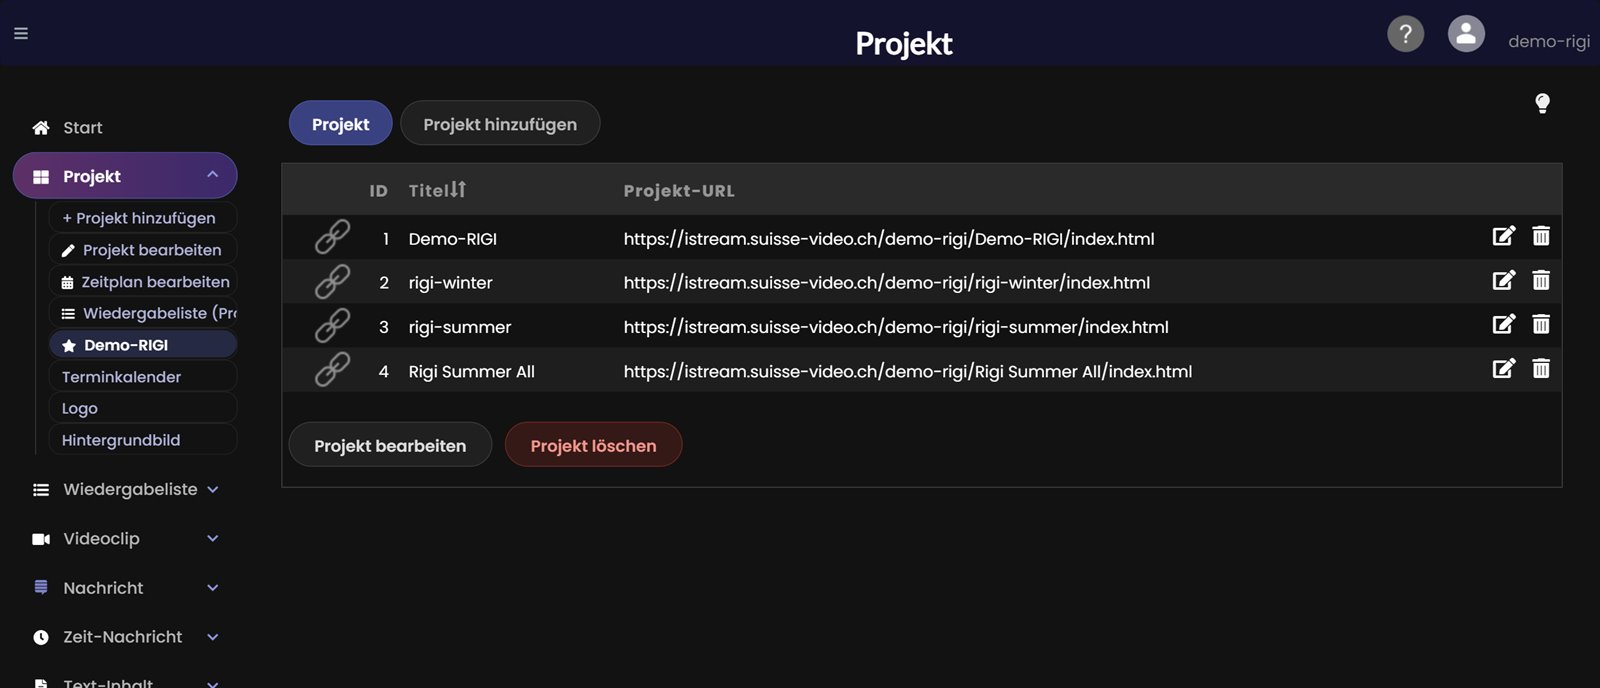1600x688 pixels.
Task: Edit the Demo-RIGI project via pencil icon
Action: coord(1503,236)
